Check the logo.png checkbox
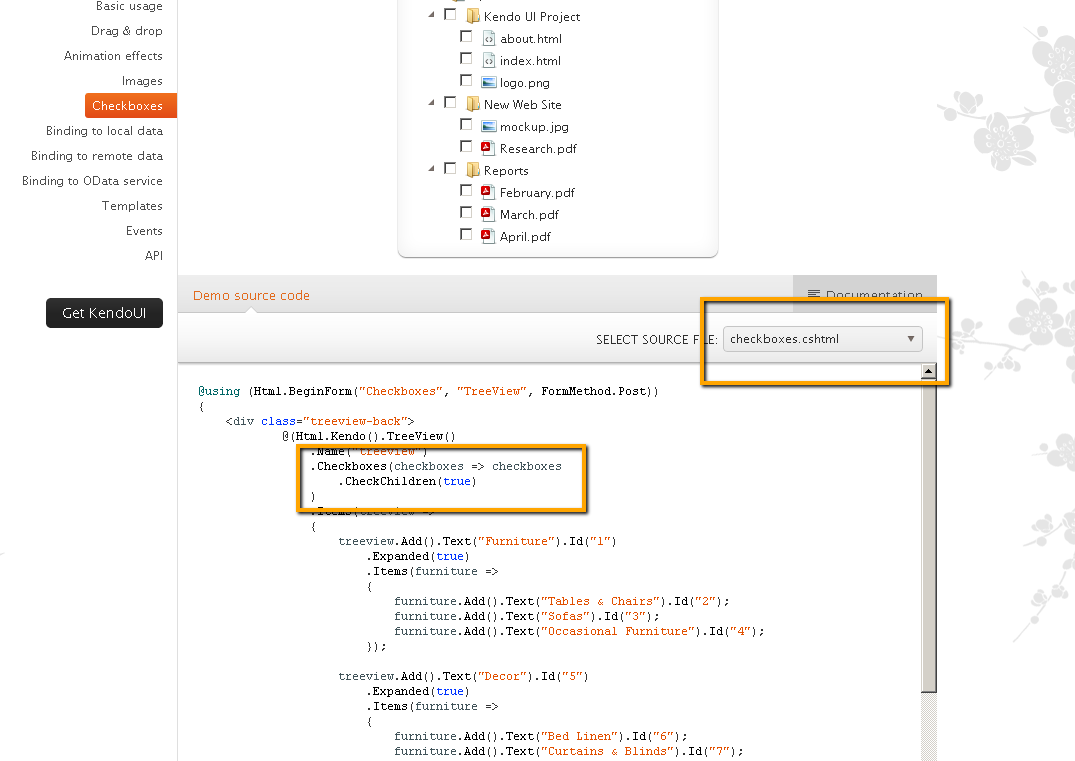1075x761 pixels. (466, 80)
